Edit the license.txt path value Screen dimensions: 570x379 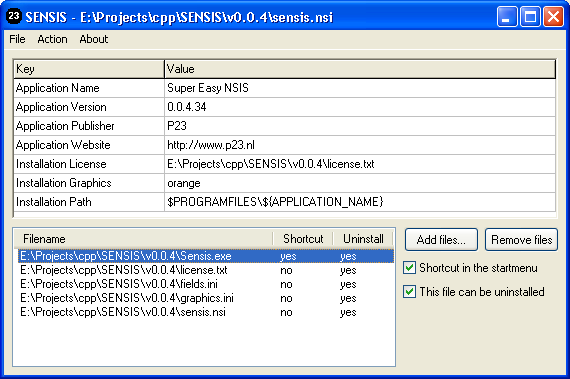pos(360,164)
